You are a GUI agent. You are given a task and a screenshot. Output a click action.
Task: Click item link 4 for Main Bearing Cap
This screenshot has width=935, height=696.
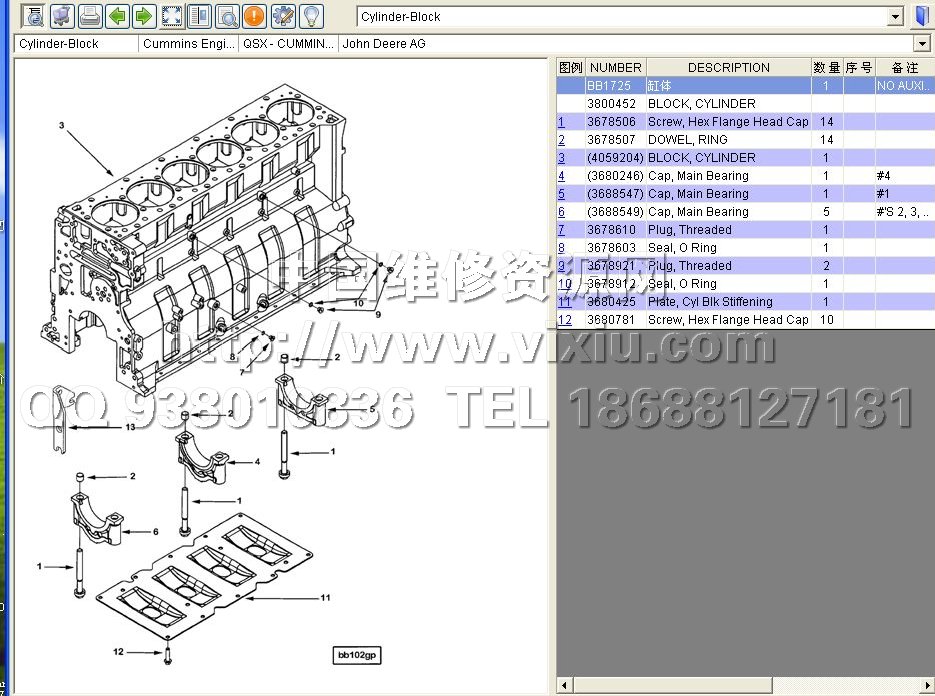pos(562,176)
